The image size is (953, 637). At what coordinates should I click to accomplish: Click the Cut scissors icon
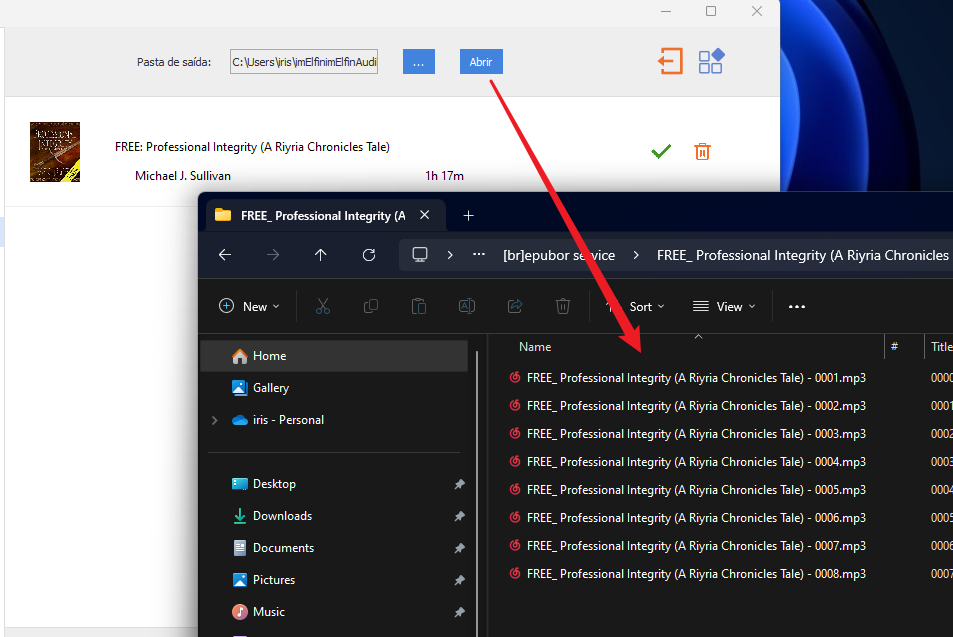point(323,306)
